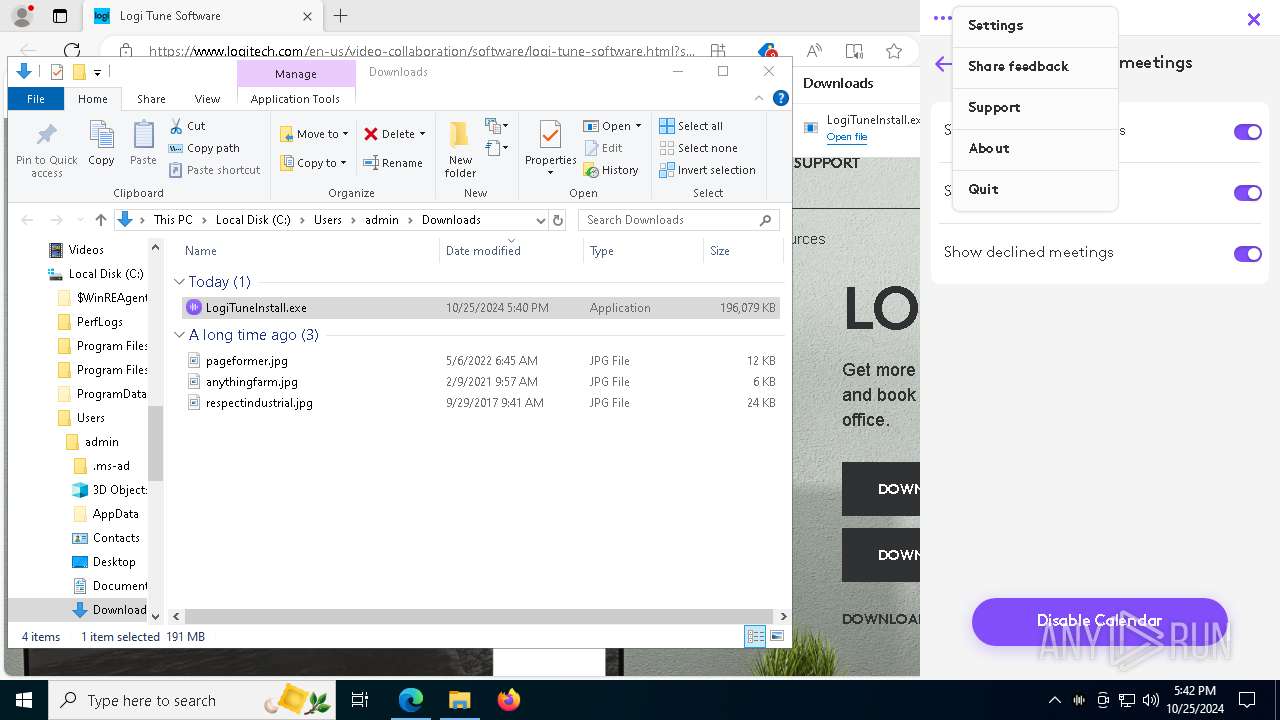This screenshot has height=720, width=1280.
Task: Choose About in Logi Tune menu
Action: point(1035,149)
